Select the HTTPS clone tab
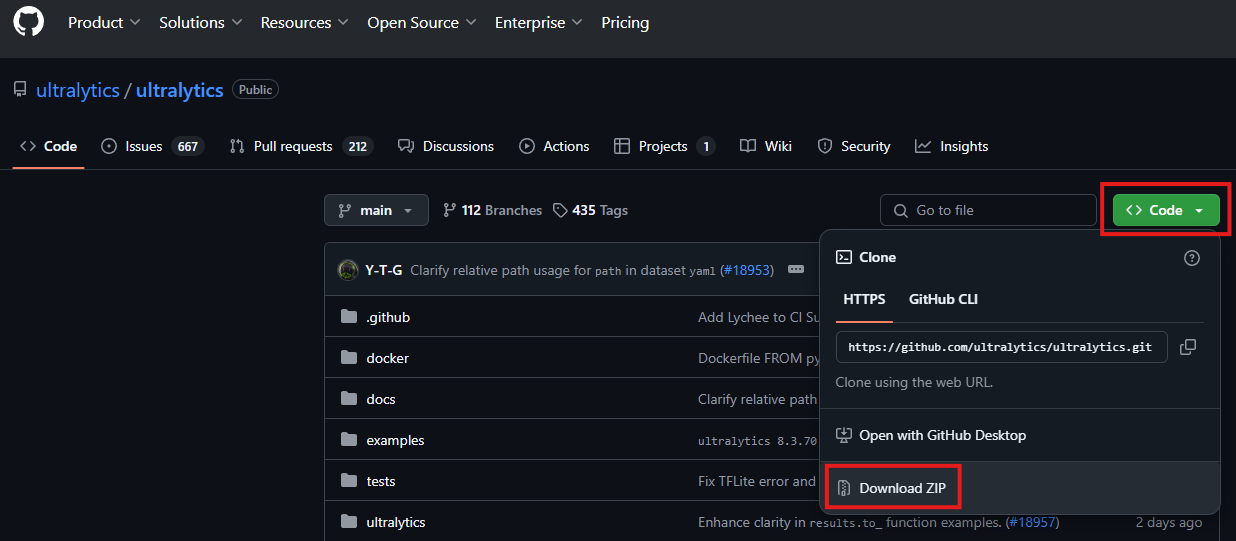Image resolution: width=1236 pixels, height=541 pixels. [864, 299]
